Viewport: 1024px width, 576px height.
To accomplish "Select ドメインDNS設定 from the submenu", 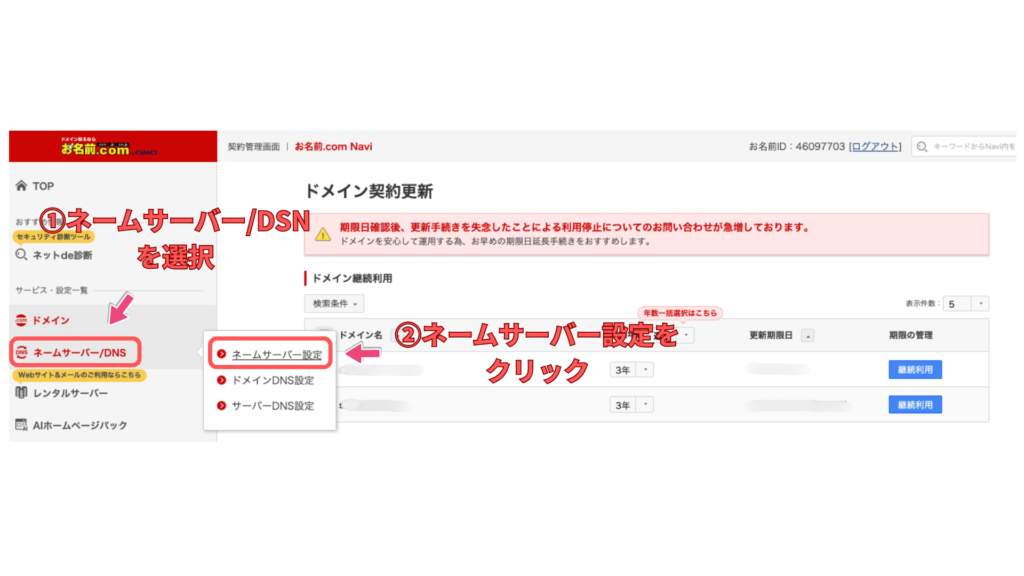I will 272,380.
